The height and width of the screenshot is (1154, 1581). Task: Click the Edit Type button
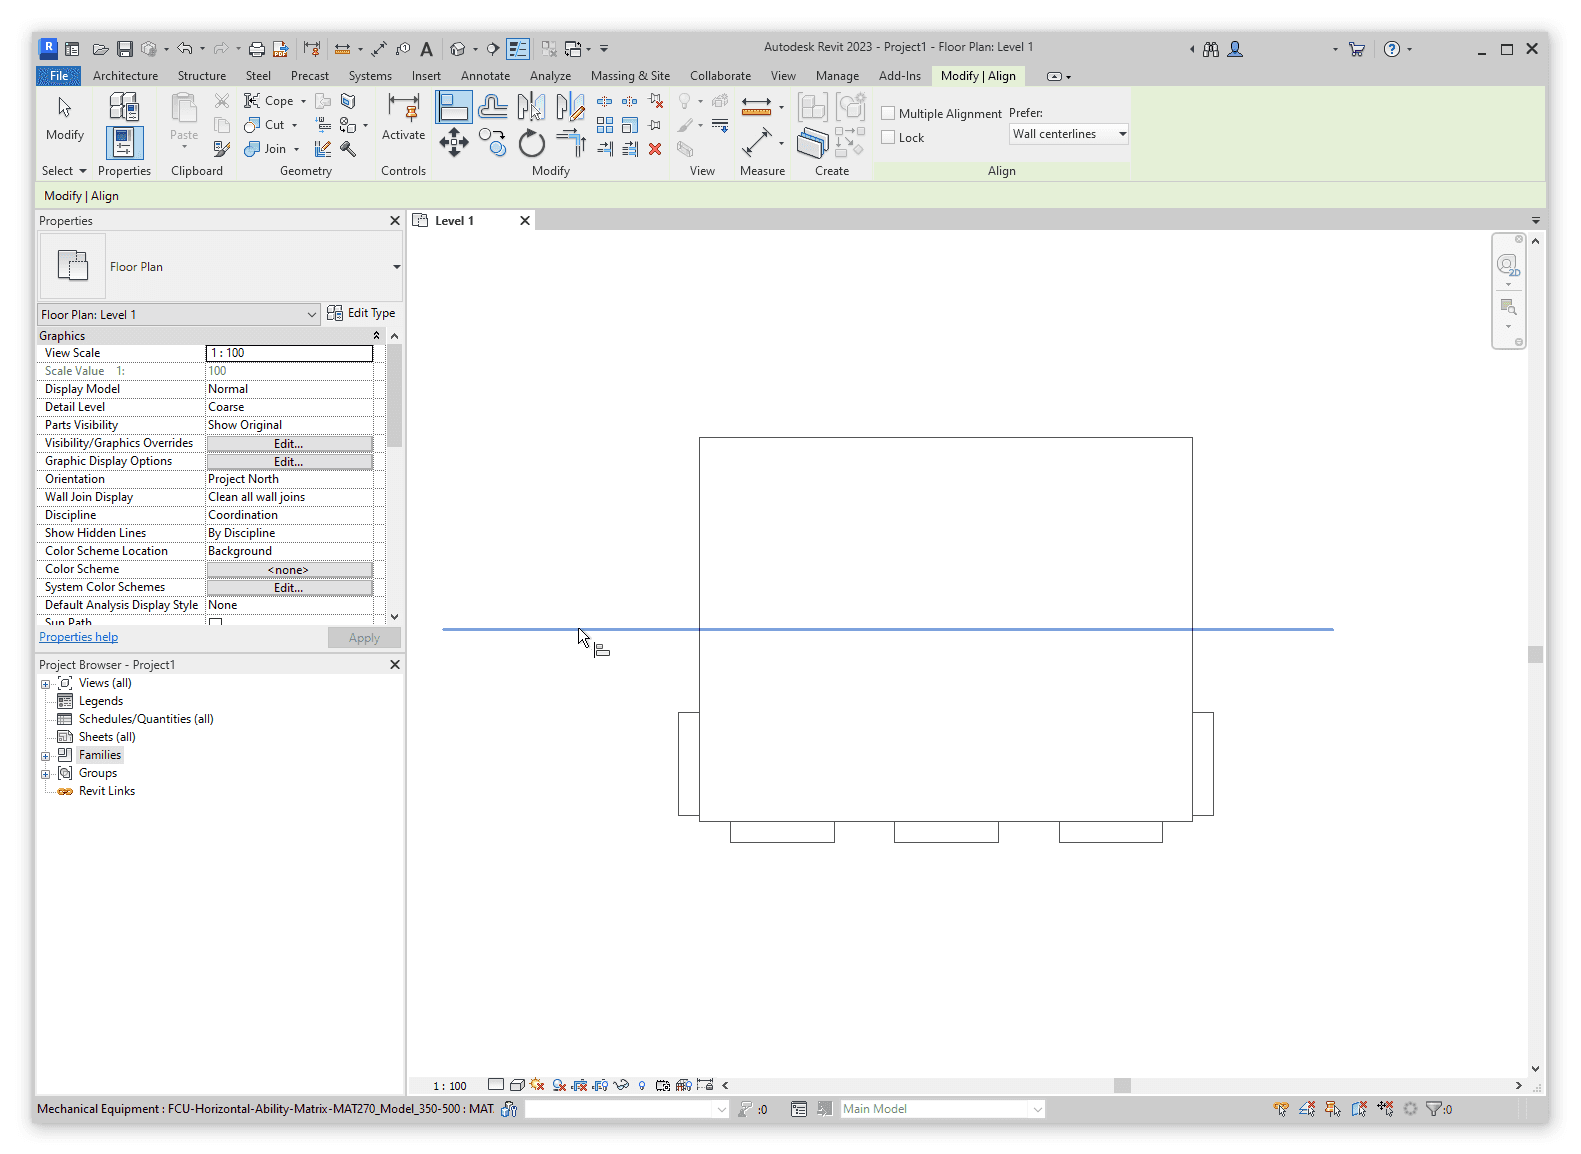(361, 313)
